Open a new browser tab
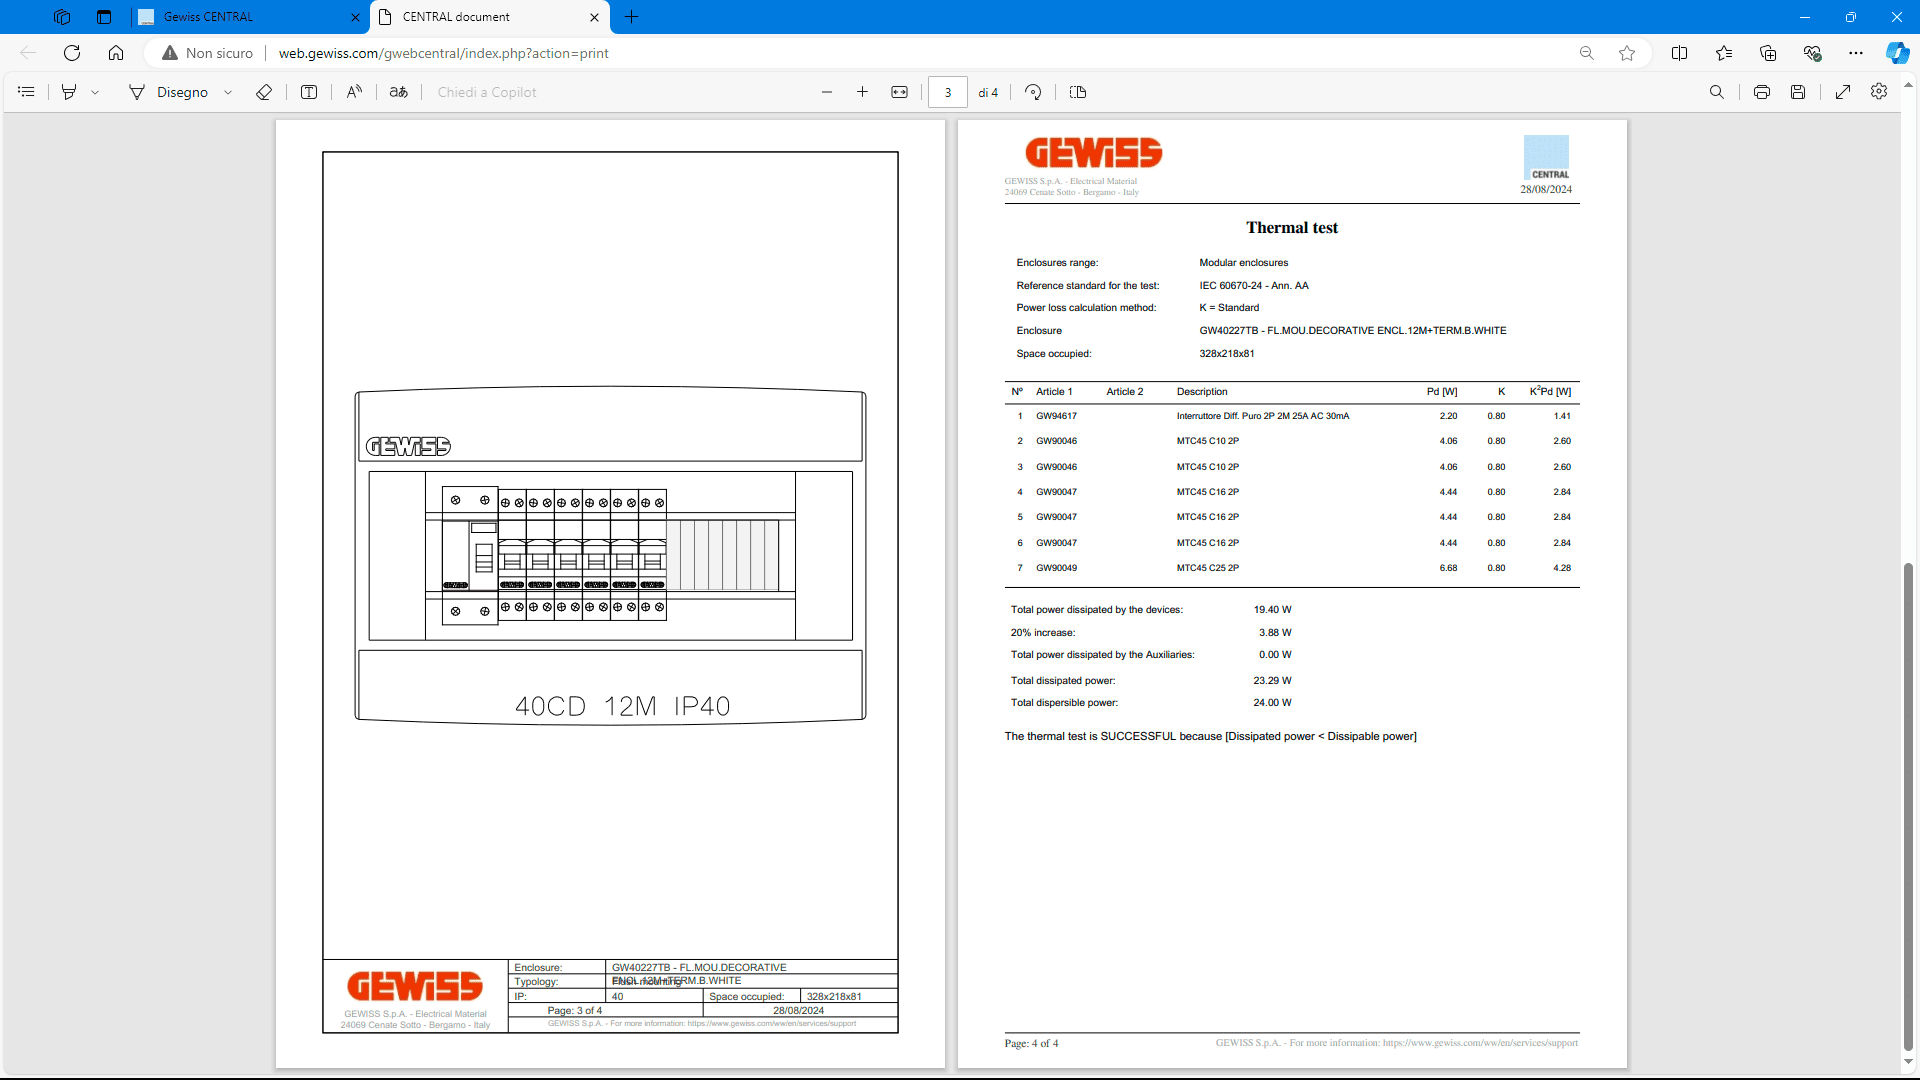Screen dimensions: 1920x1080 [x=631, y=17]
